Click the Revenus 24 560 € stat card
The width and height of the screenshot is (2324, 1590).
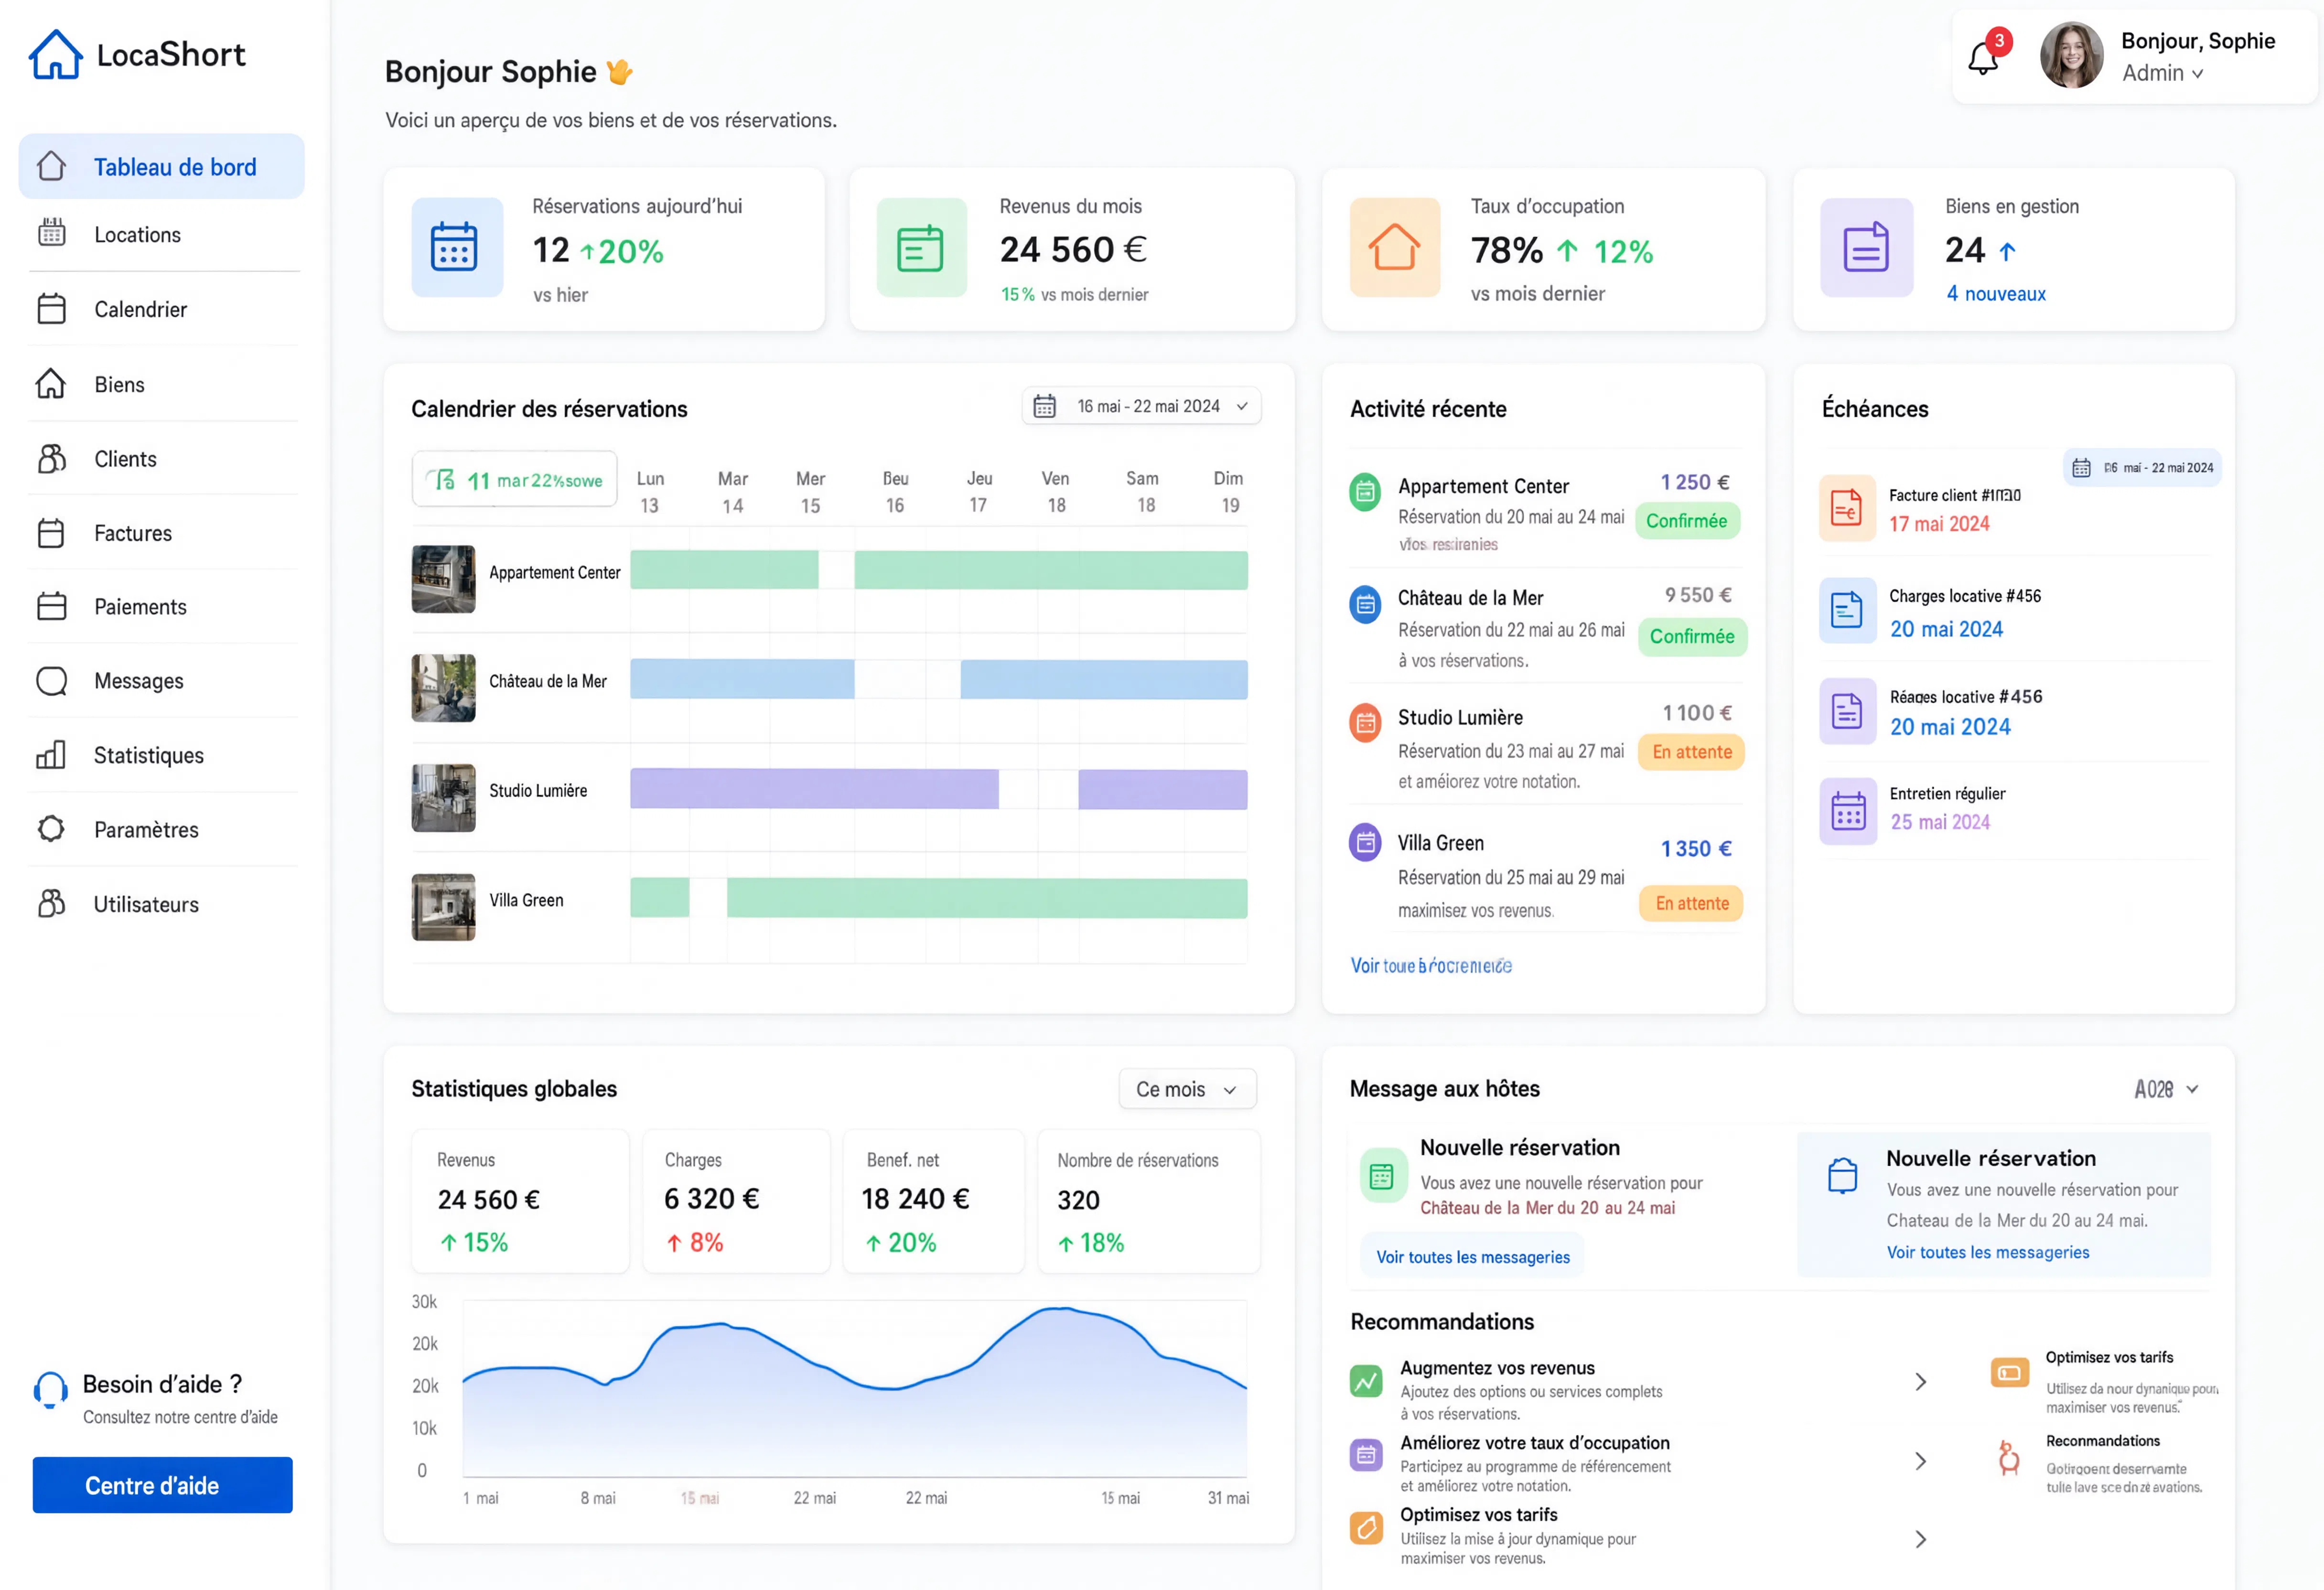520,1201
